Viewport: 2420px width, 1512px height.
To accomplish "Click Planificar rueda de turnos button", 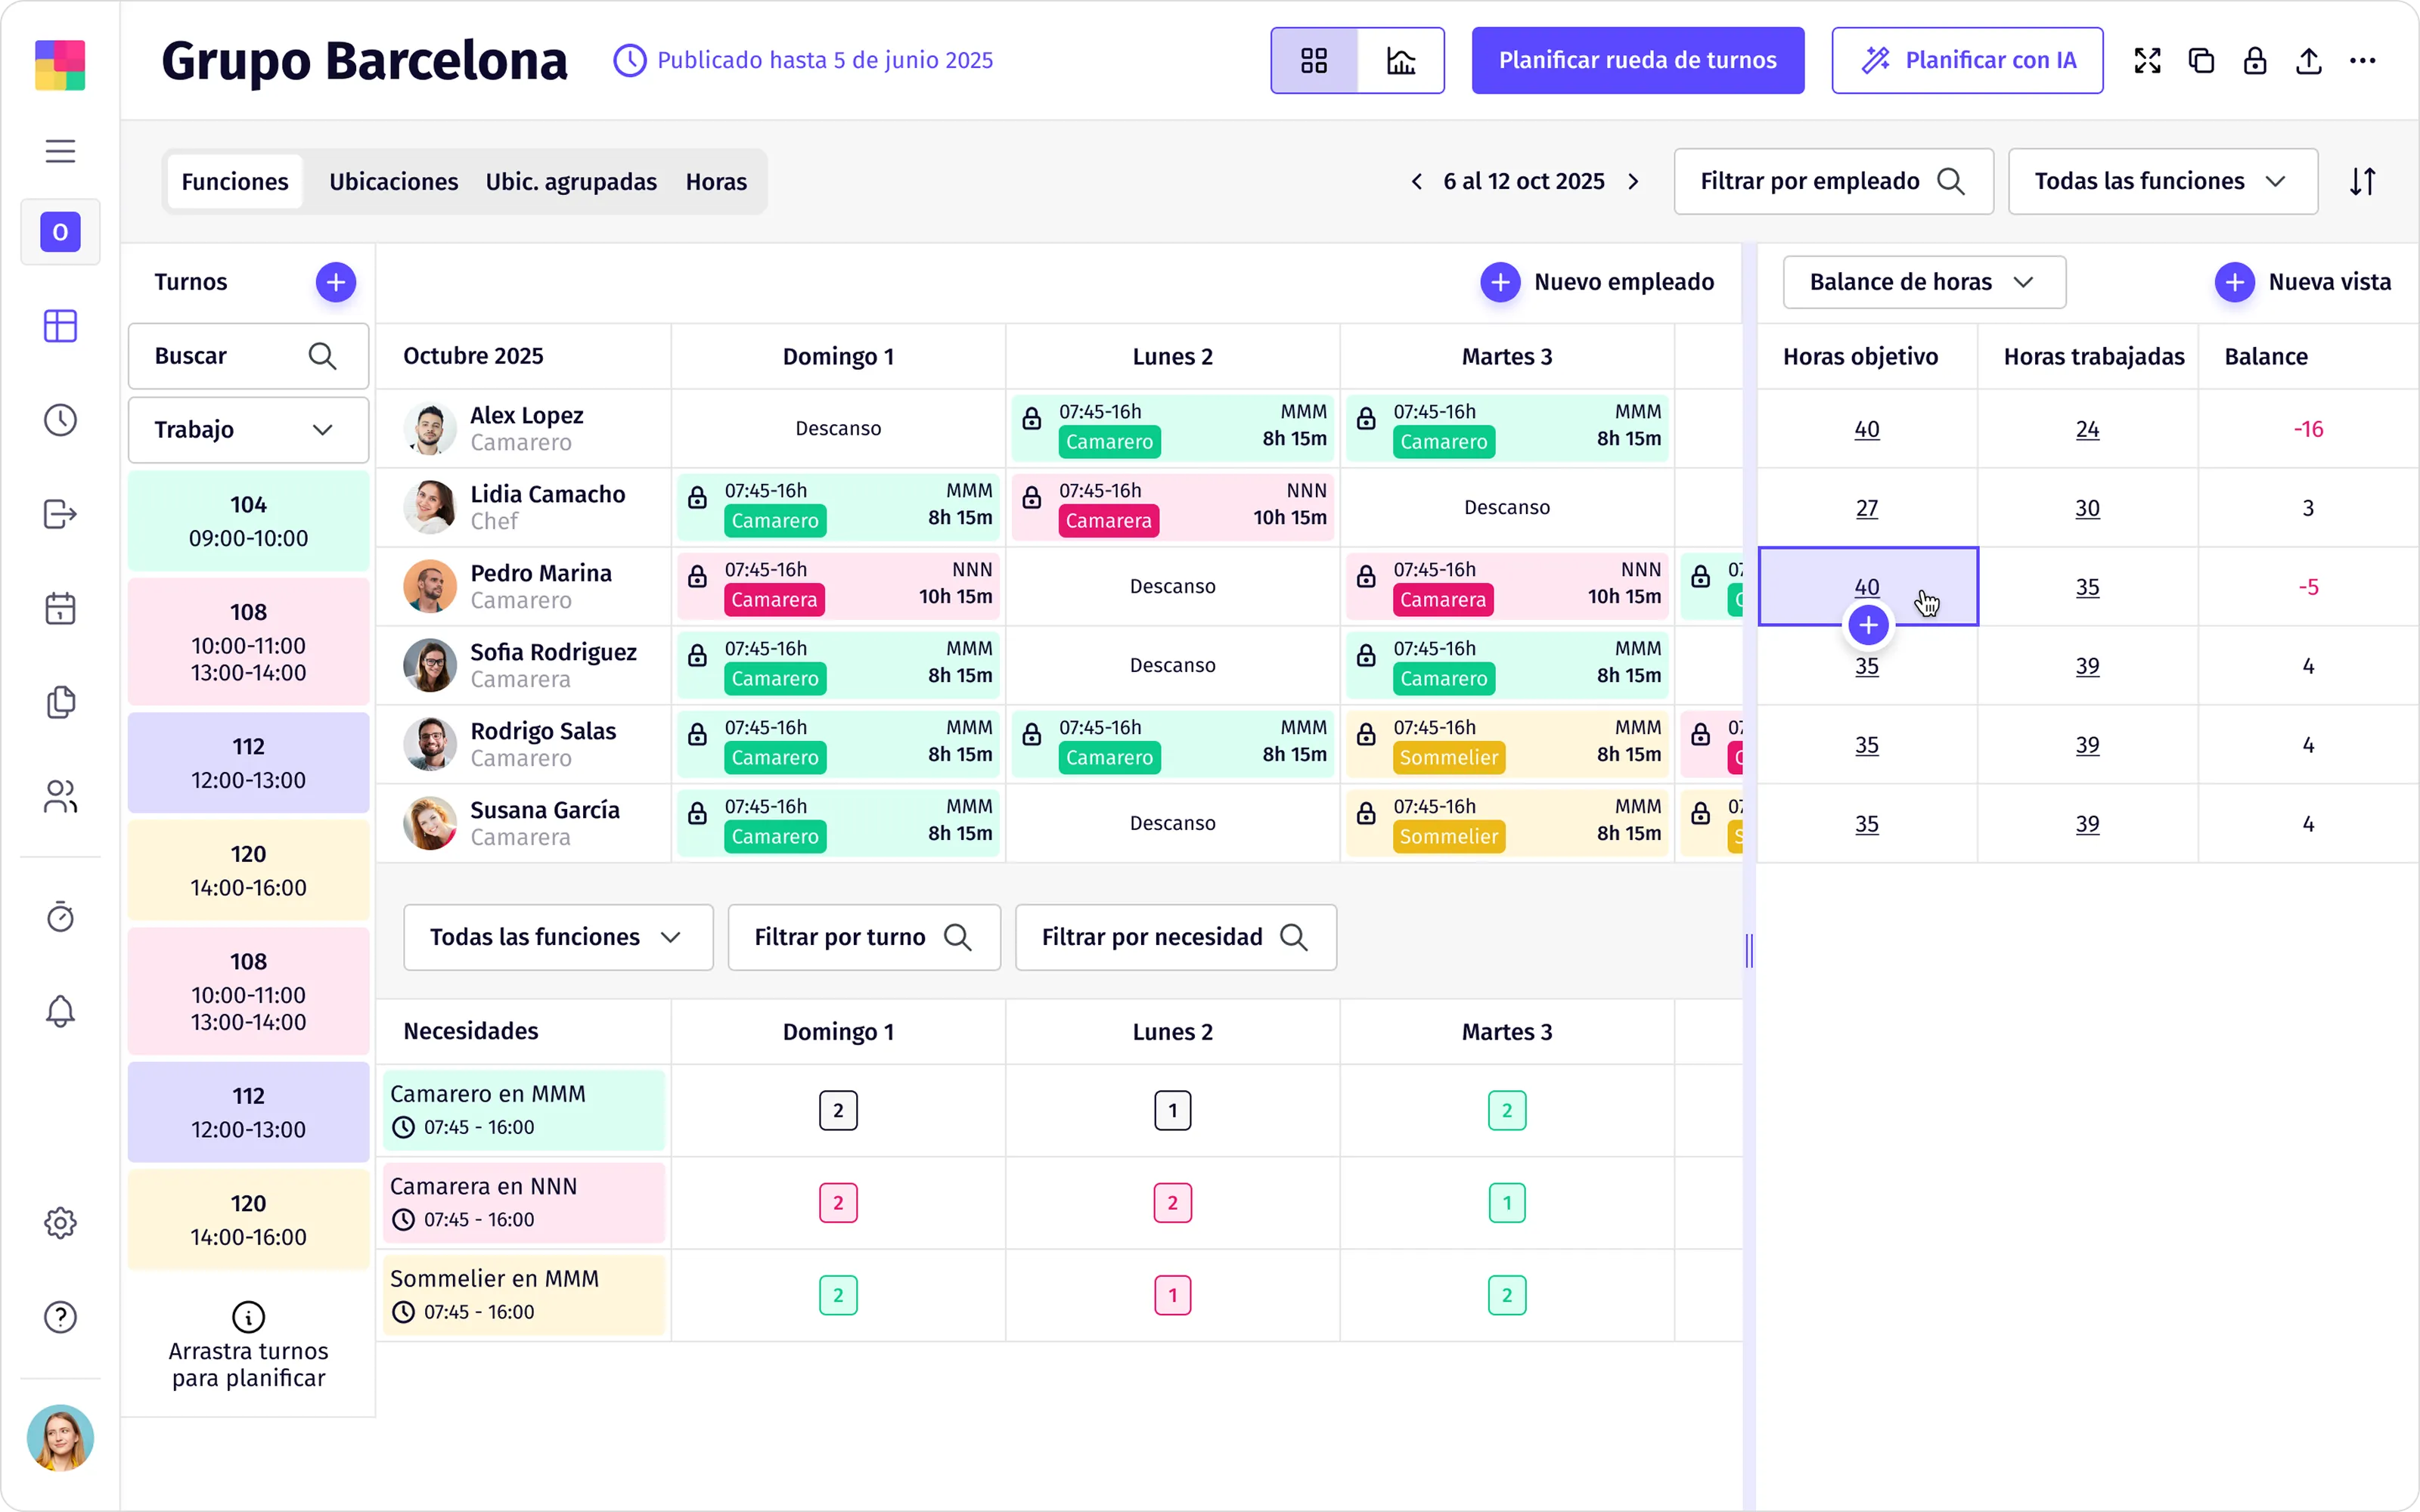I will pos(1637,61).
